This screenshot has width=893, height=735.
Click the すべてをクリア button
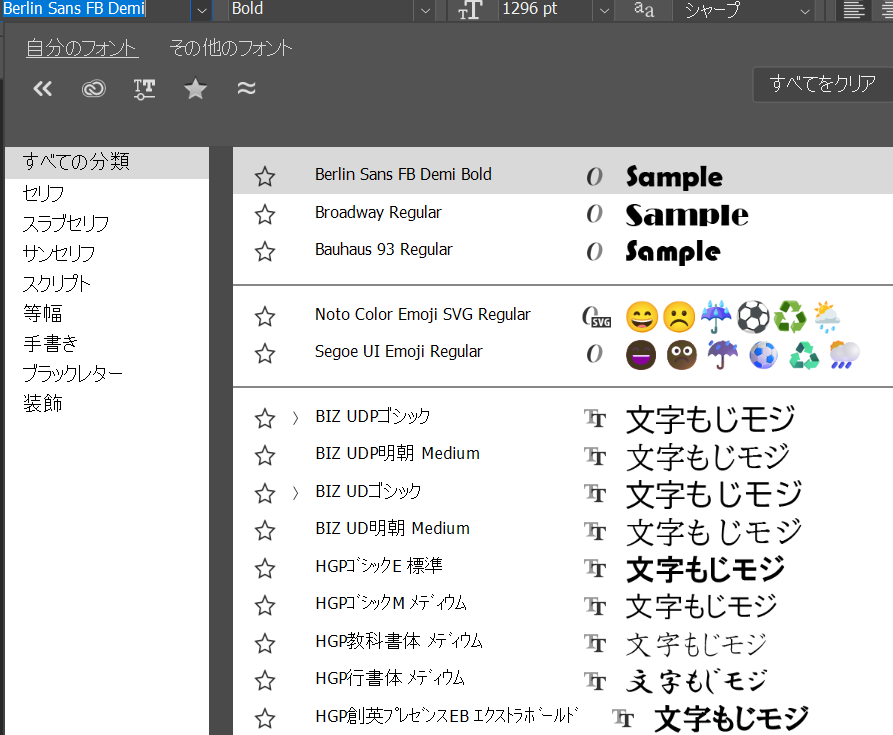pyautogui.click(x=822, y=85)
